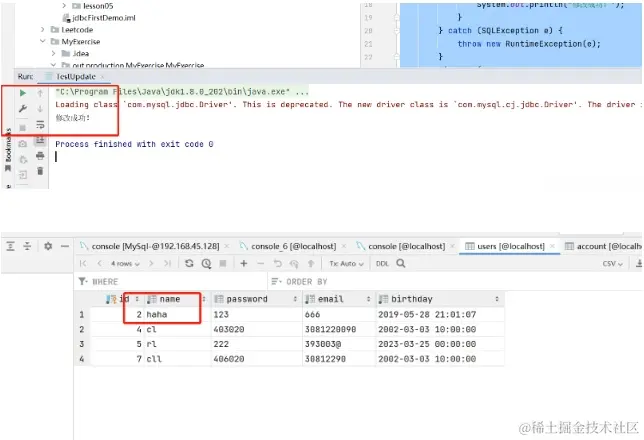Go to last page of rows

(x=168, y=263)
